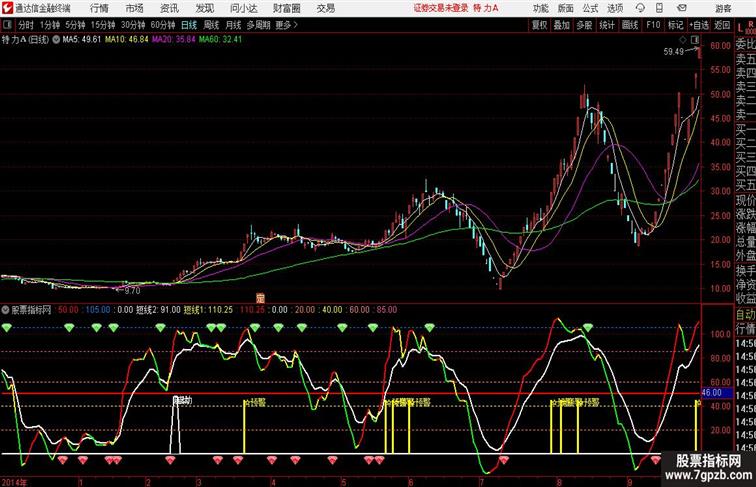Click the 特力A (日线) chart title
Screen dimensions: 756x487
tap(25, 40)
